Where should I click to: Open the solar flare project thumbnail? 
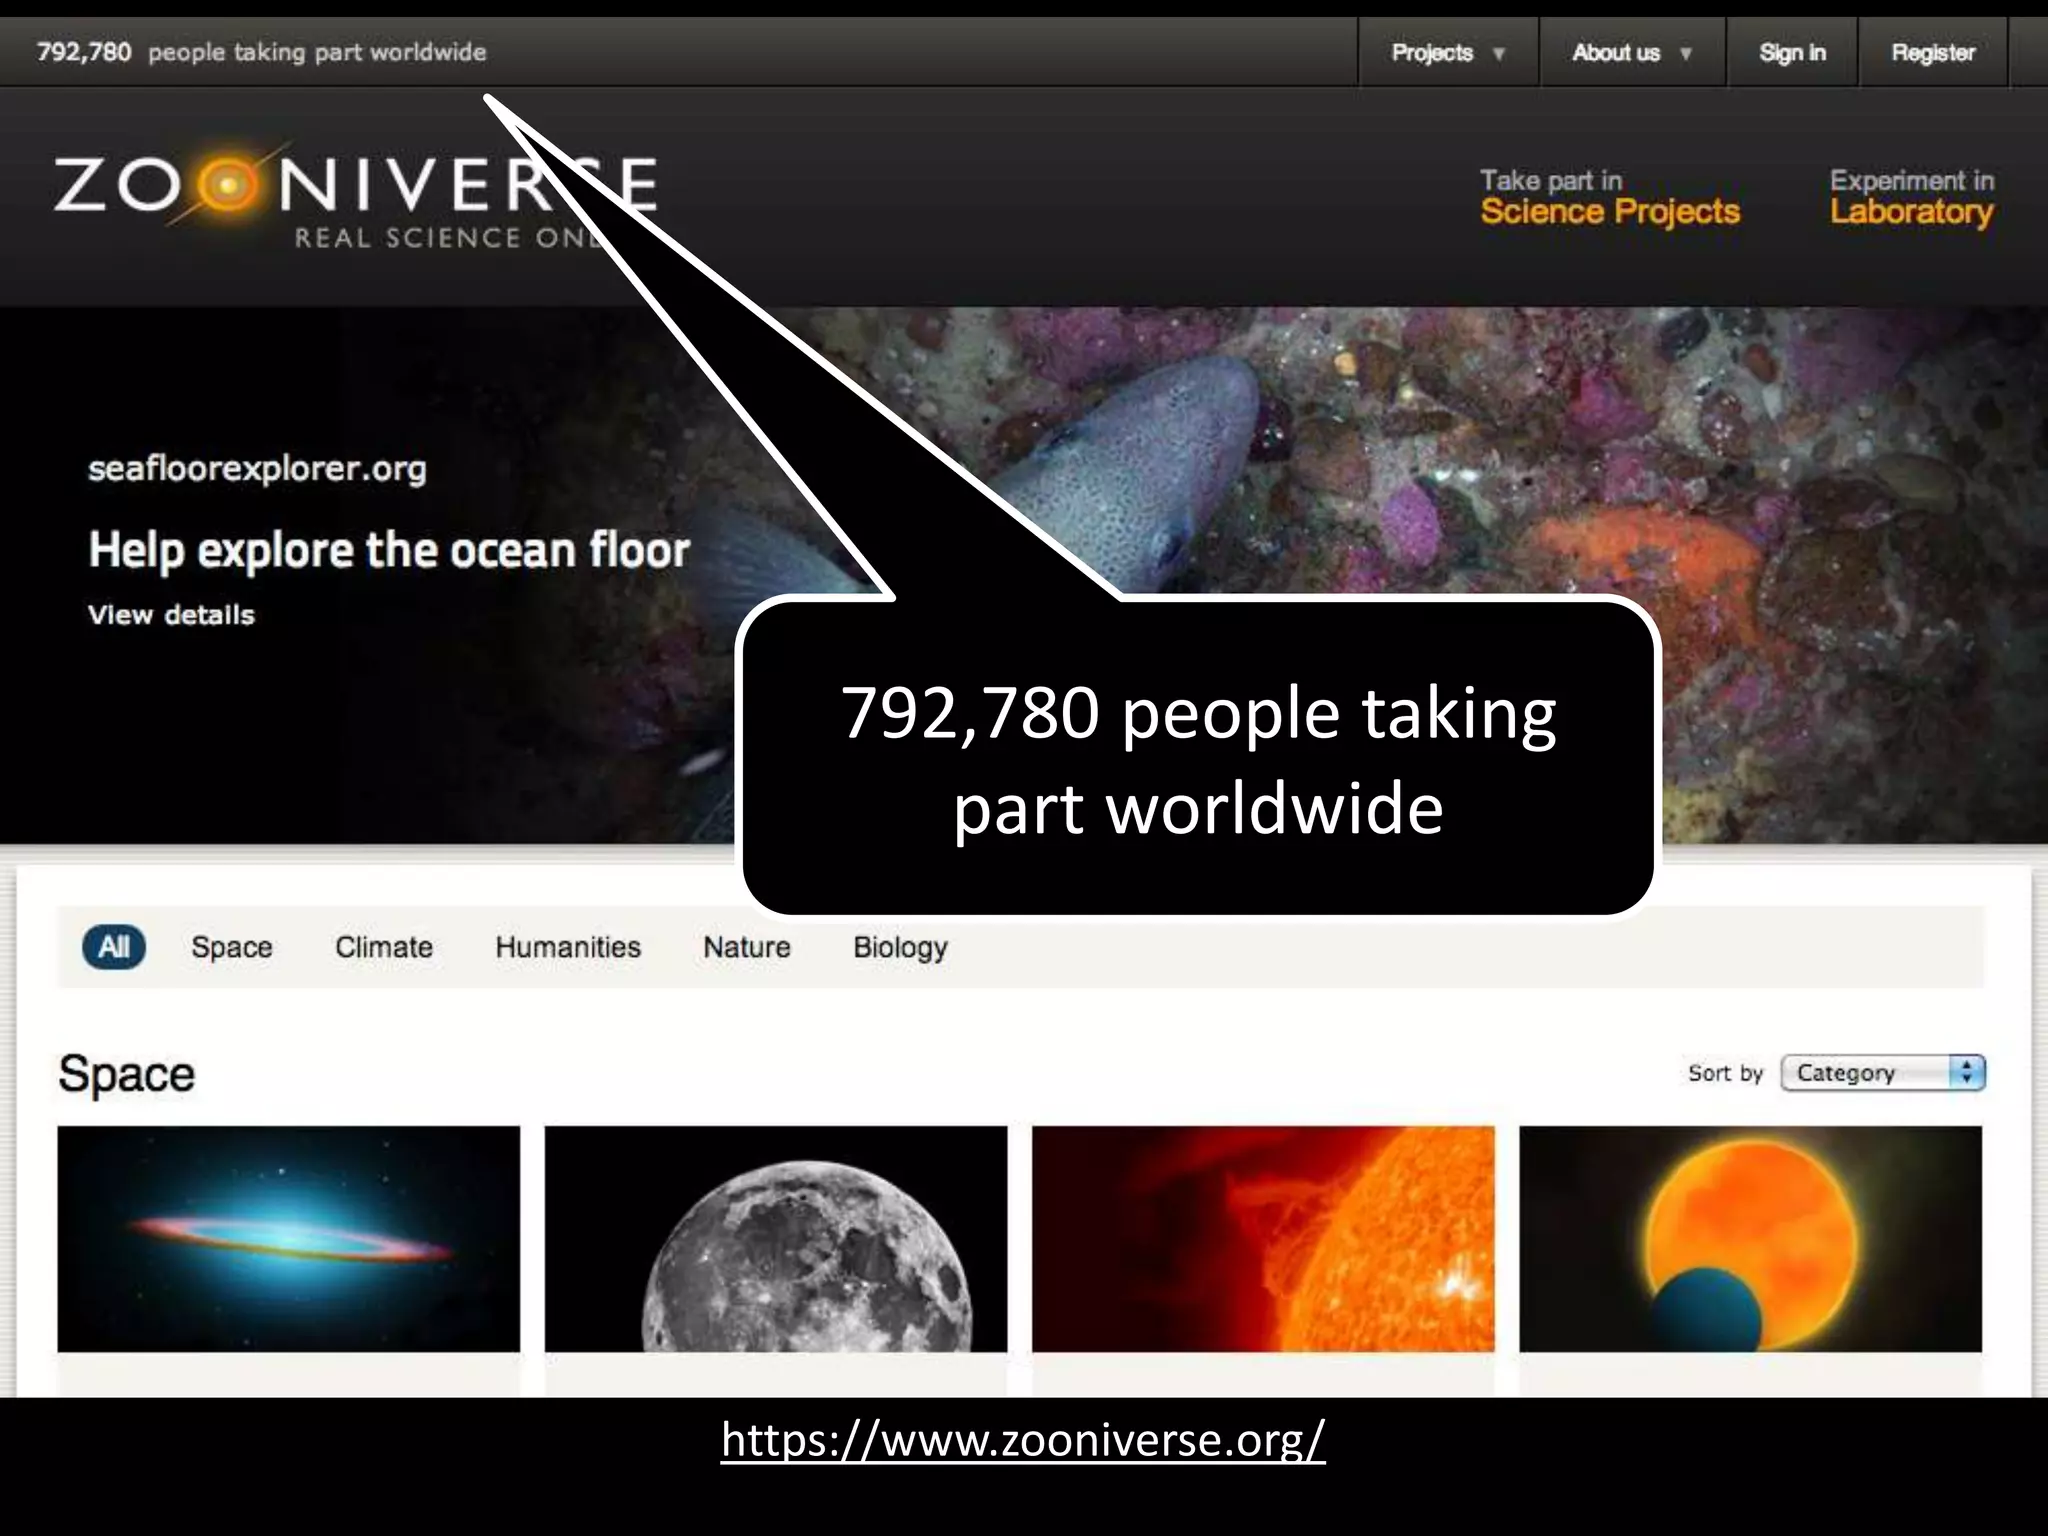click(1262, 1238)
